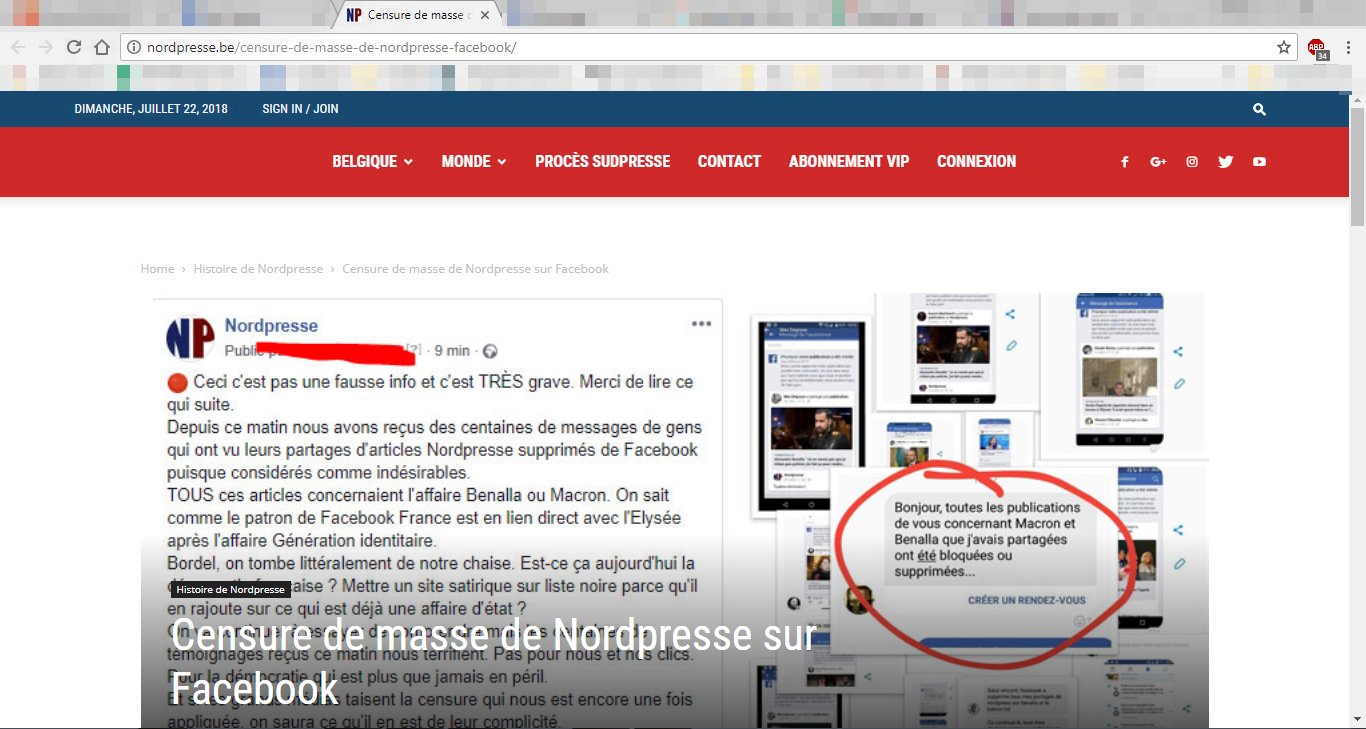Image resolution: width=1366 pixels, height=729 pixels.
Task: Bookmark this page with star icon
Action: click(1284, 47)
